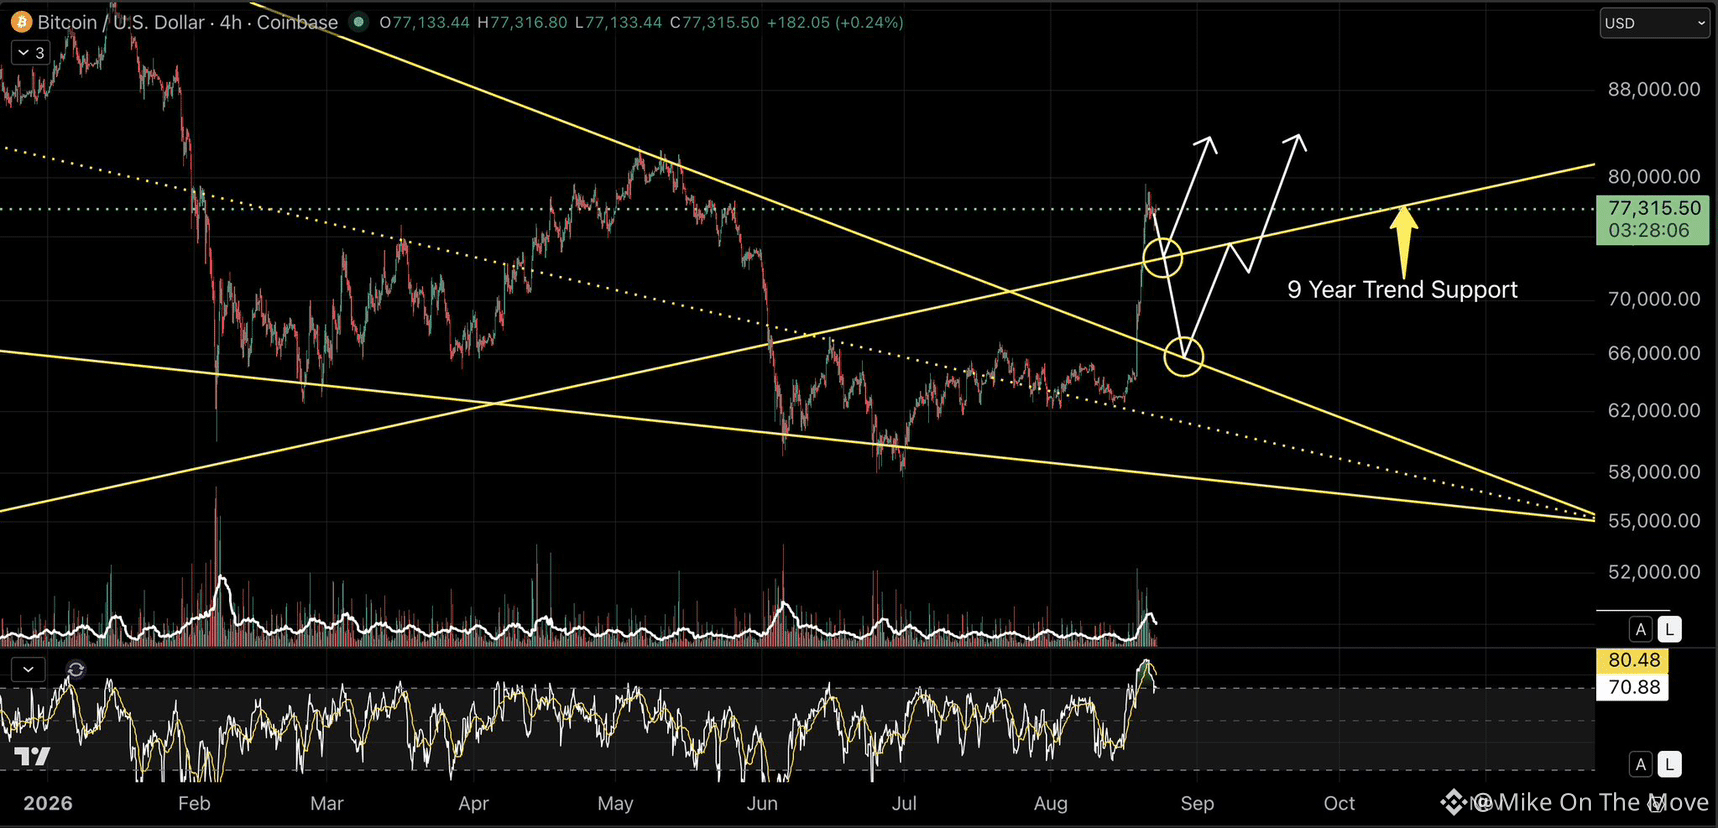Click the Jul label on the time axis

(x=904, y=803)
